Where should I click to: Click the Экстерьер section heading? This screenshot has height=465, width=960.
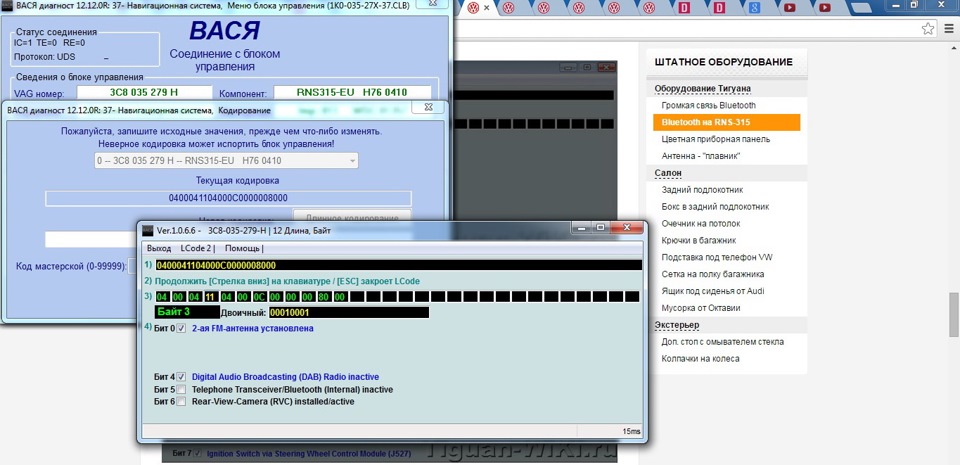[x=677, y=325]
